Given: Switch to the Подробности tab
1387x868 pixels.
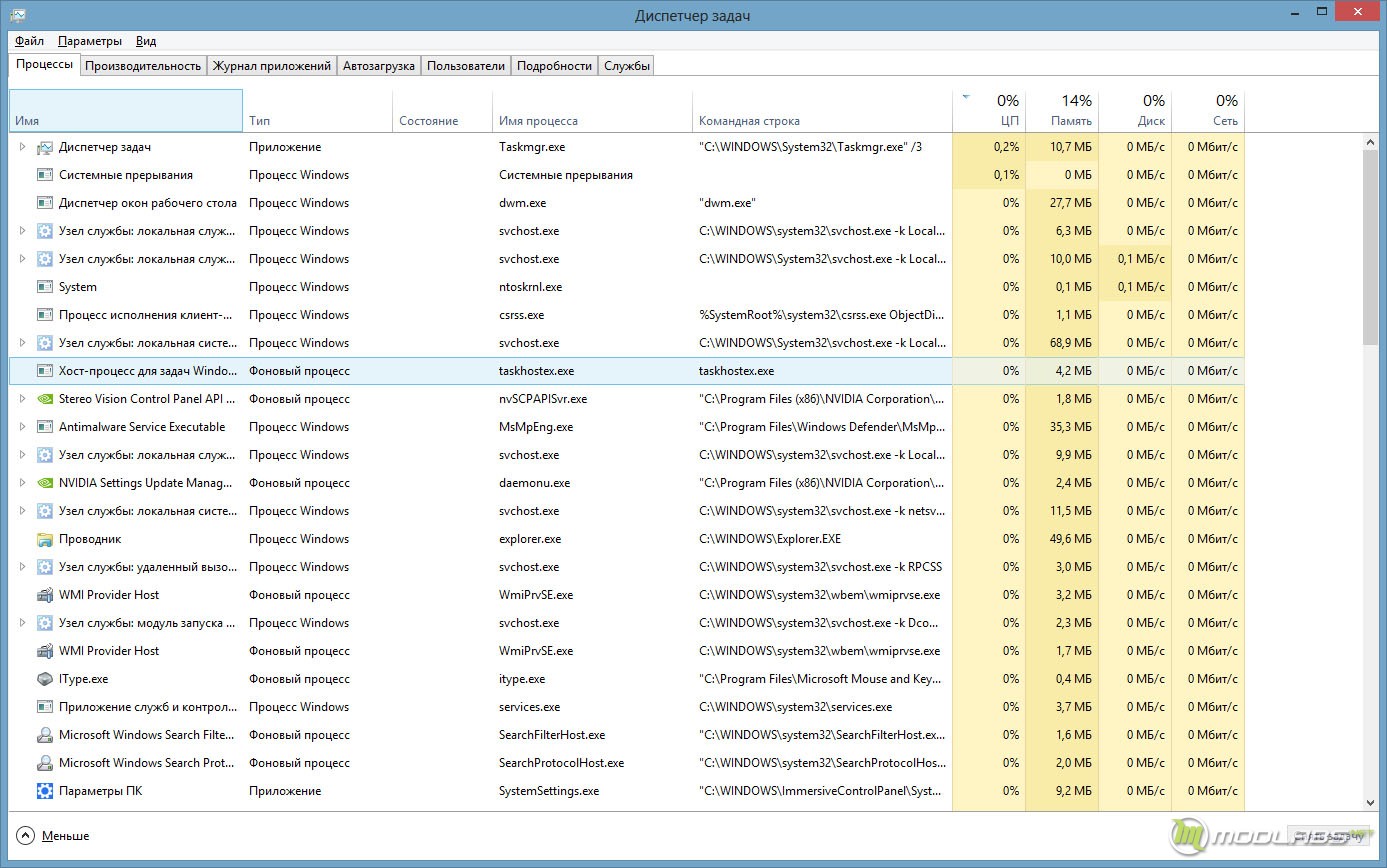Looking at the screenshot, I should [x=555, y=66].
